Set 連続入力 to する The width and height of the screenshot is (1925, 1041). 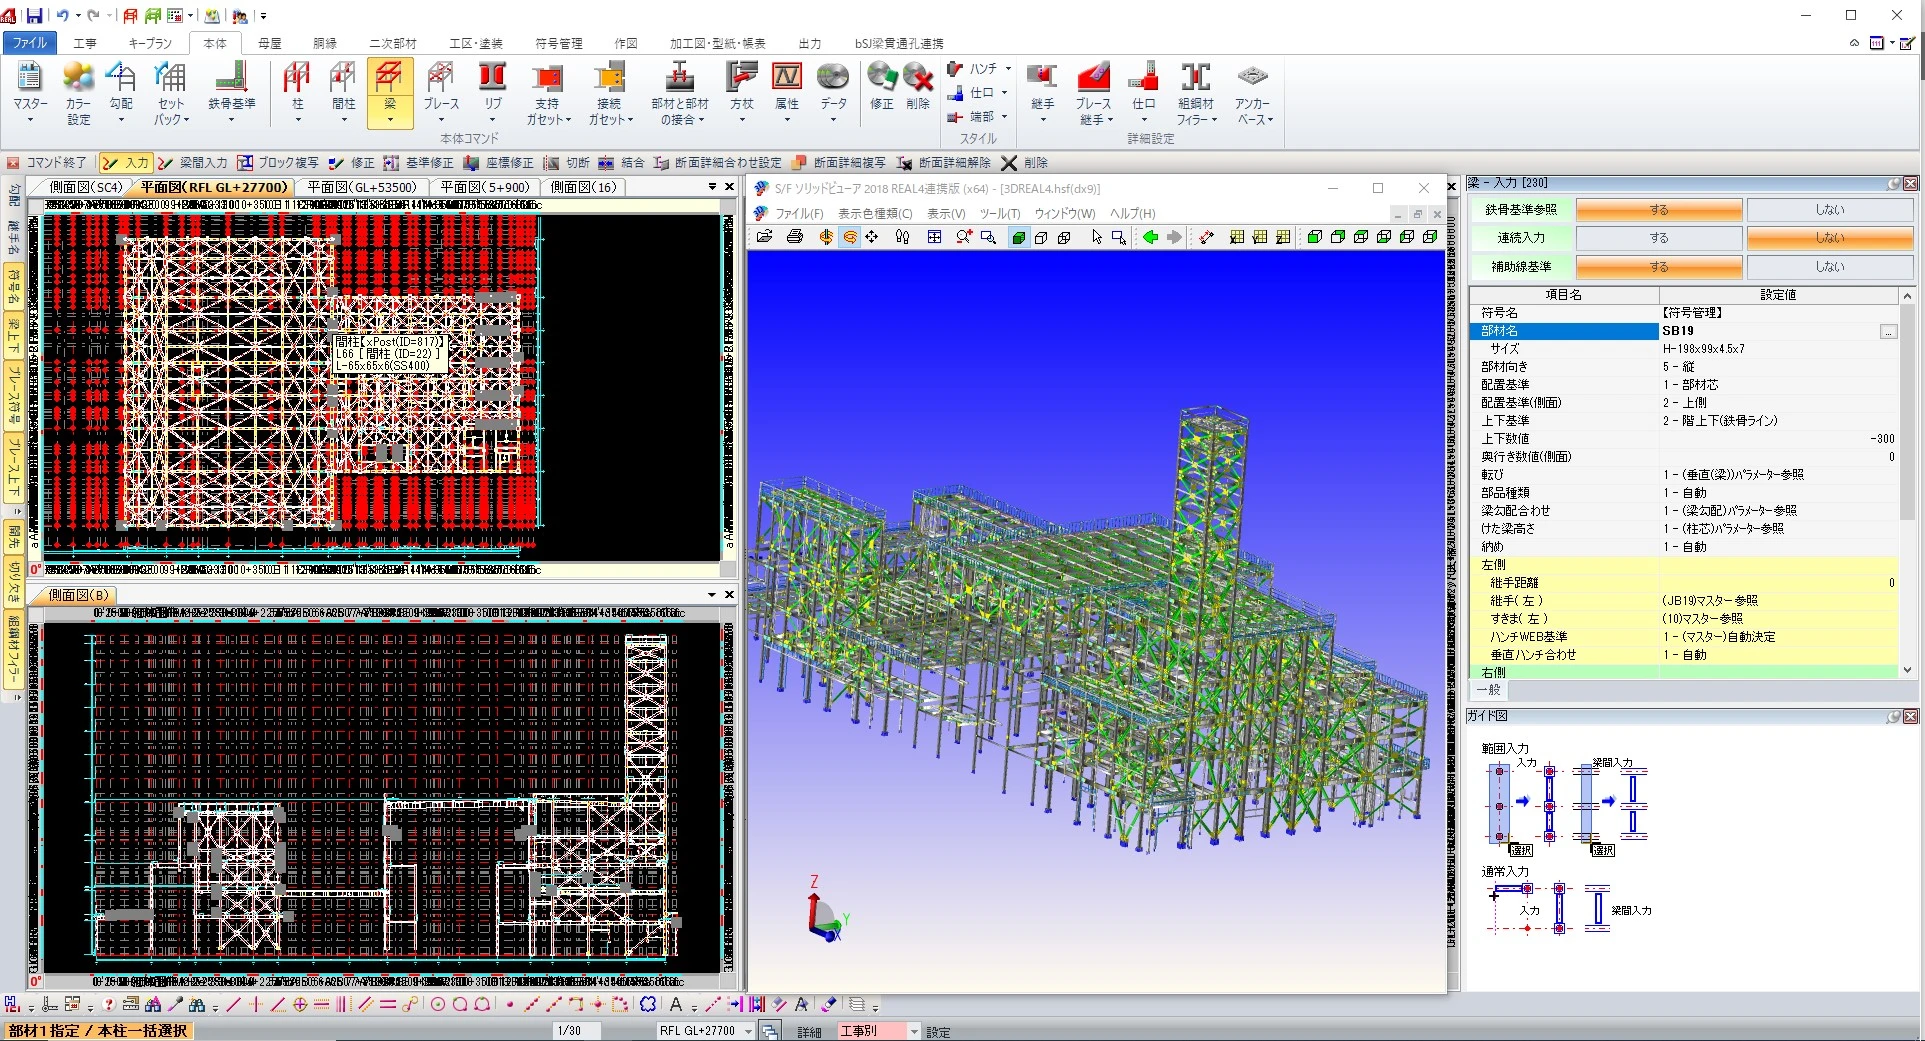click(1659, 238)
